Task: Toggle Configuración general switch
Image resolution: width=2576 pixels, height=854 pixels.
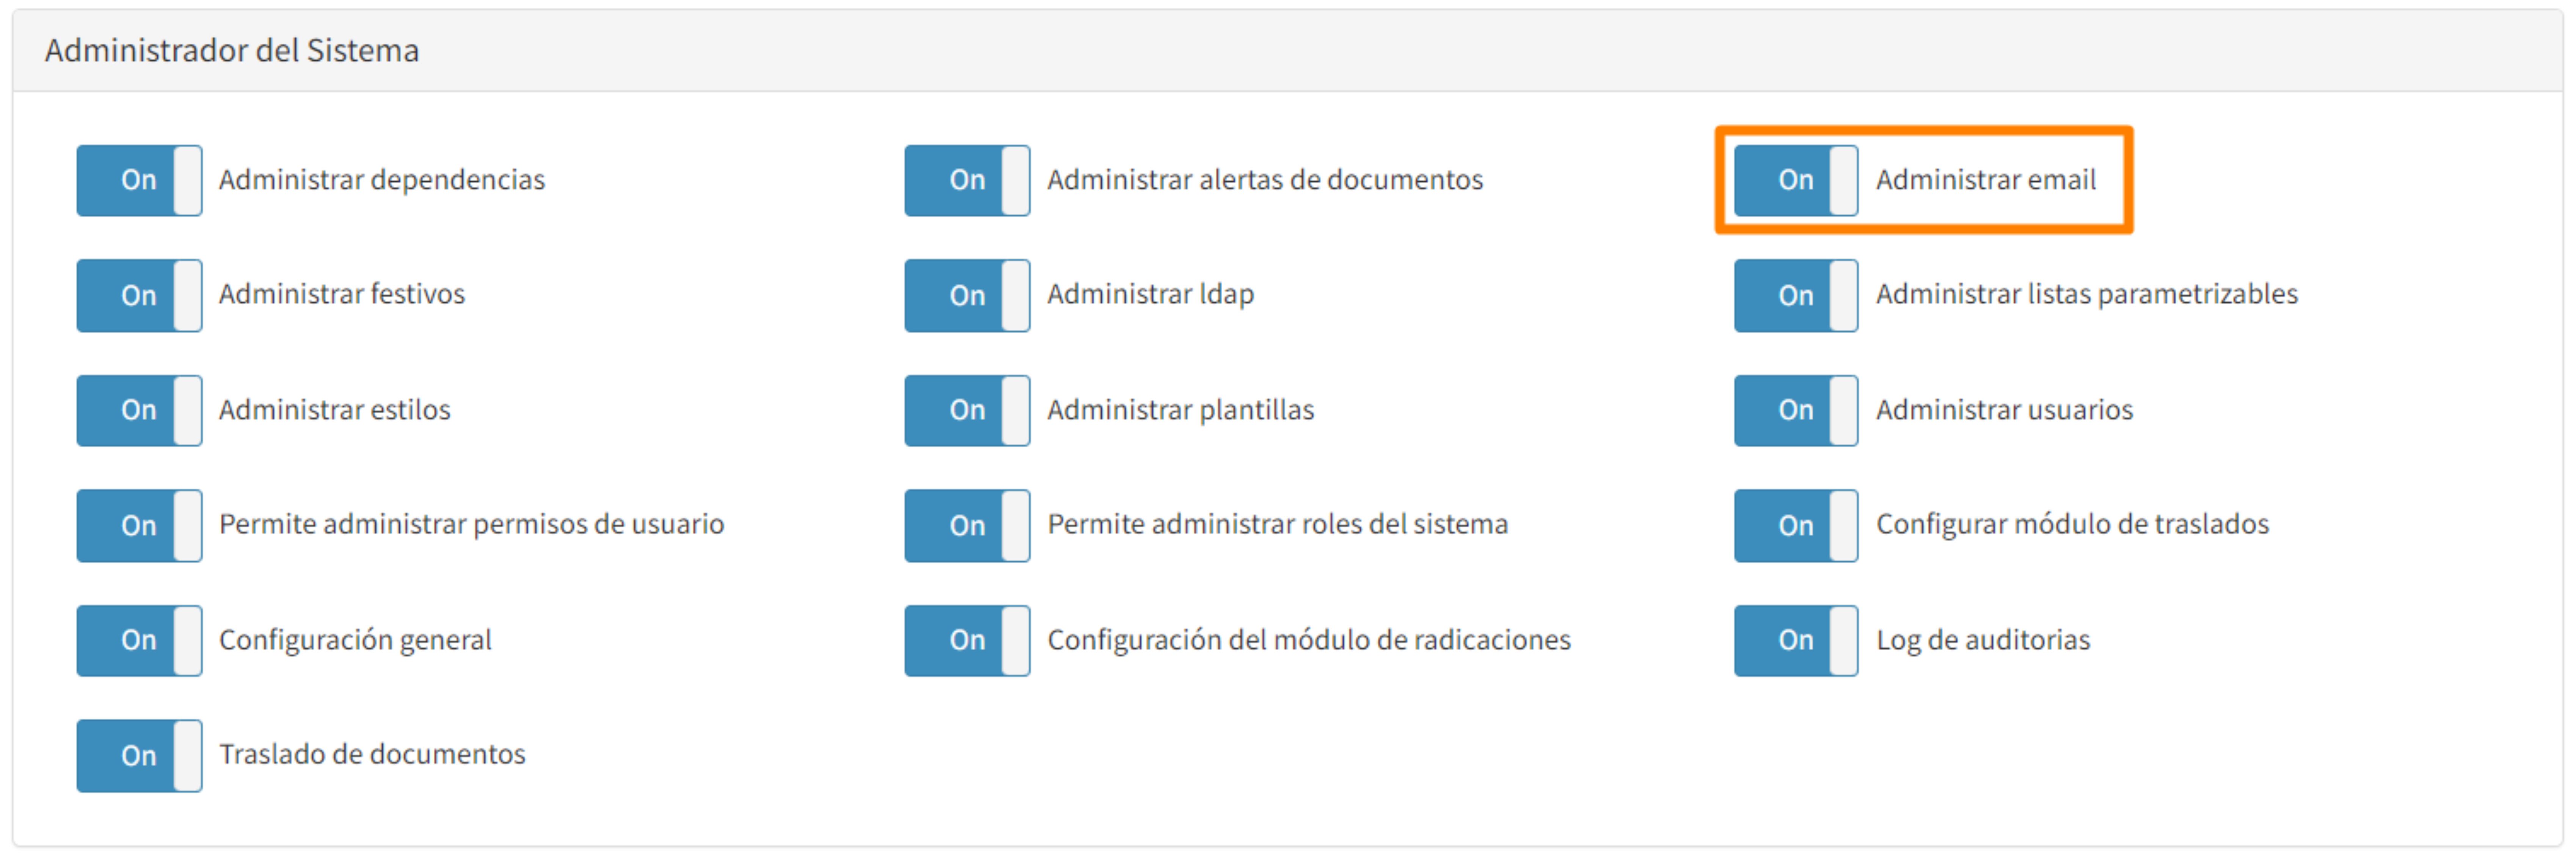Action: (139, 640)
